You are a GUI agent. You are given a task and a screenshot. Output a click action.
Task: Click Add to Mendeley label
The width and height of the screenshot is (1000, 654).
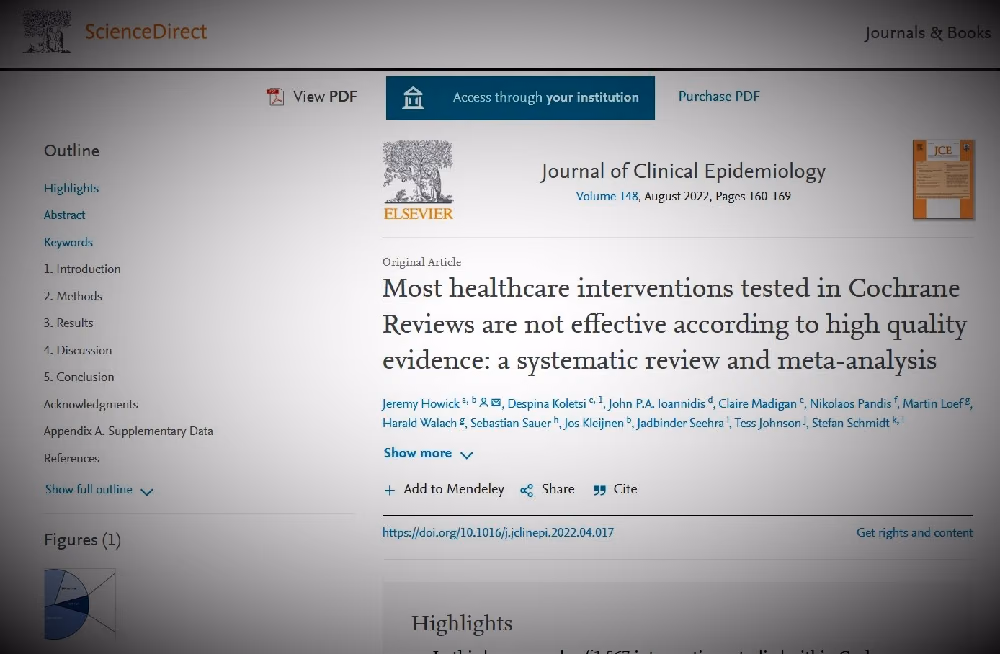click(453, 489)
